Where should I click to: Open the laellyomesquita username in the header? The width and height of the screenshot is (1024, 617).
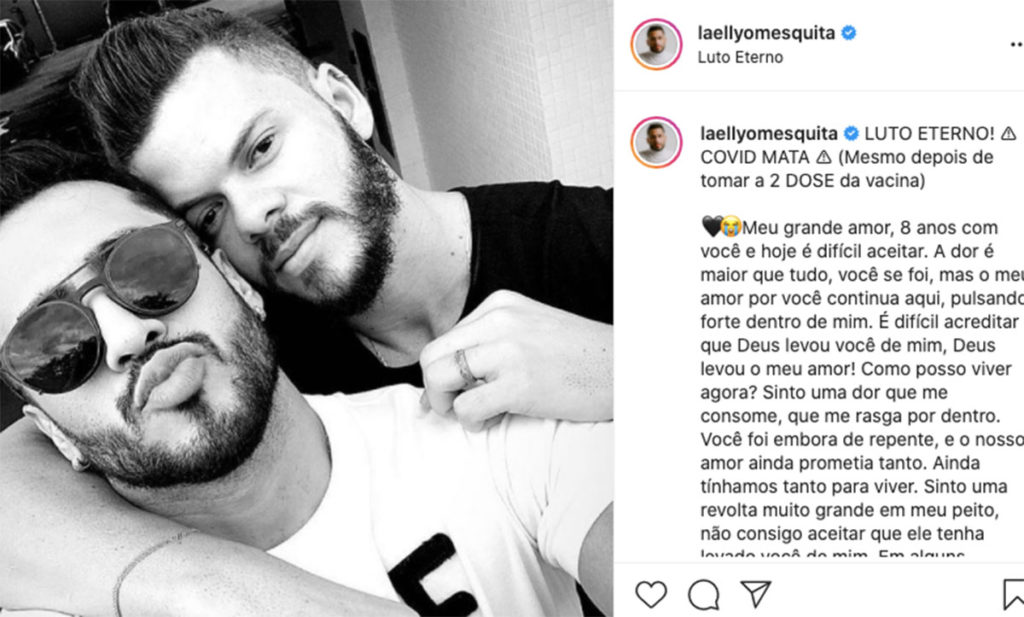pos(766,33)
